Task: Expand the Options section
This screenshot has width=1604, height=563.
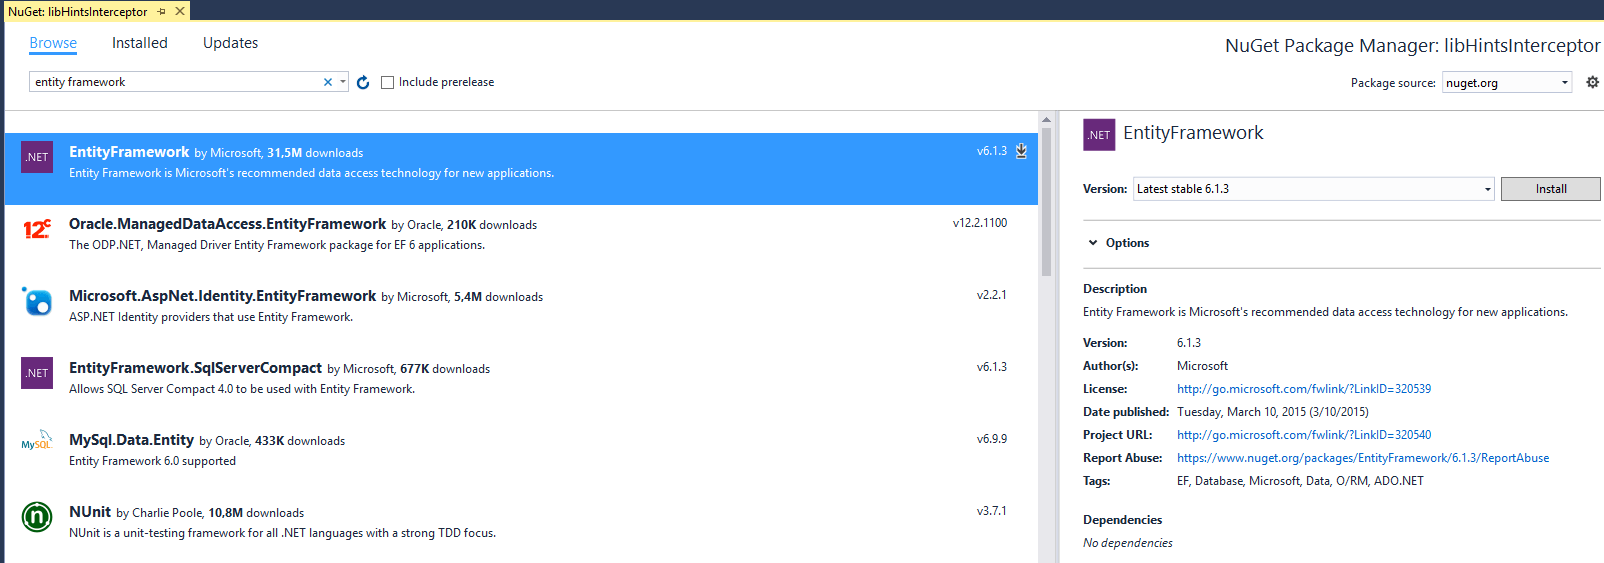Action: (1118, 243)
